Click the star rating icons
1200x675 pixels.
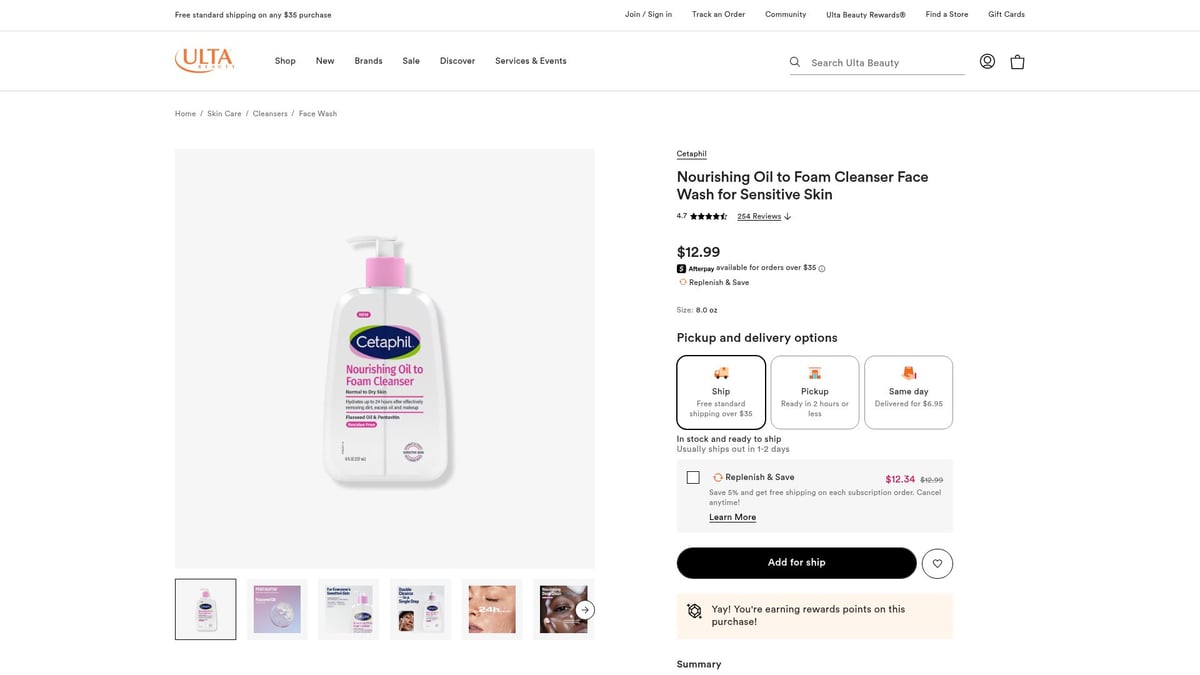(x=708, y=216)
